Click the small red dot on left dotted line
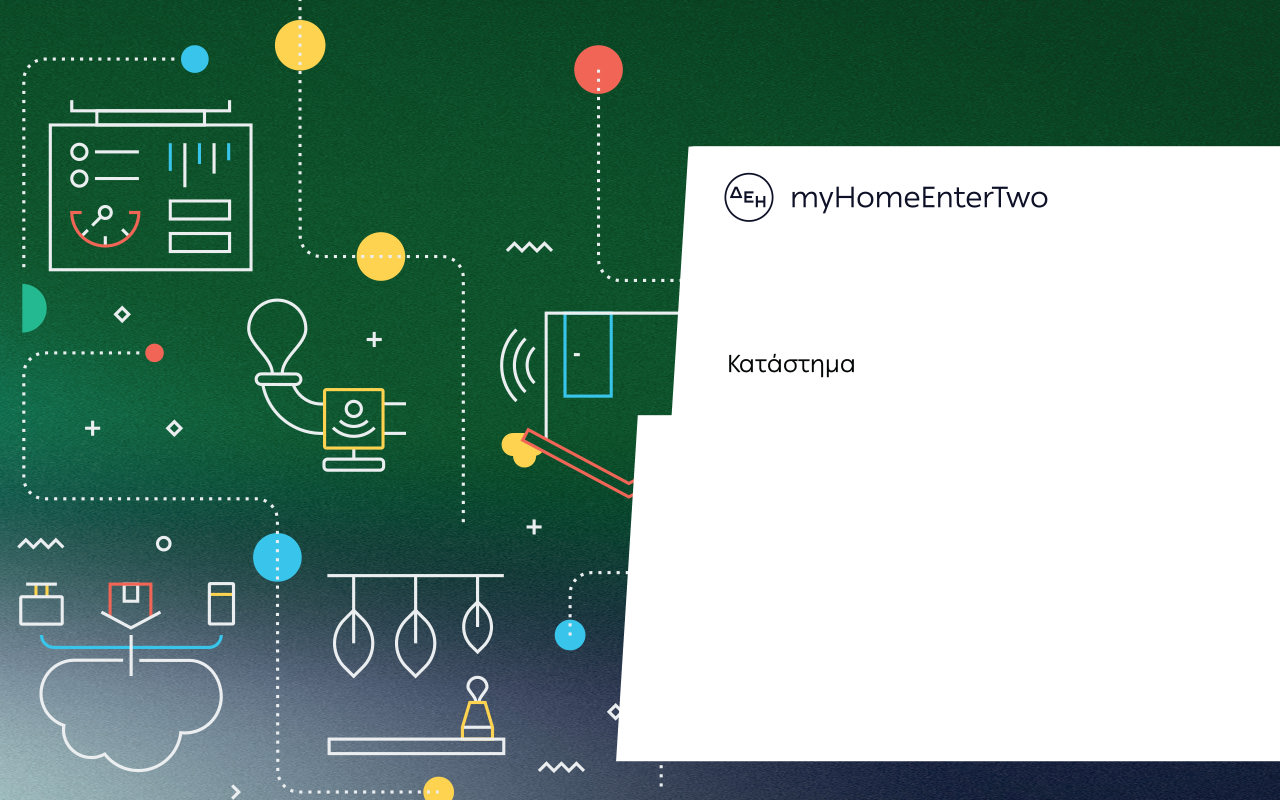Screen dimensions: 1280x800 pyautogui.click(x=154, y=353)
